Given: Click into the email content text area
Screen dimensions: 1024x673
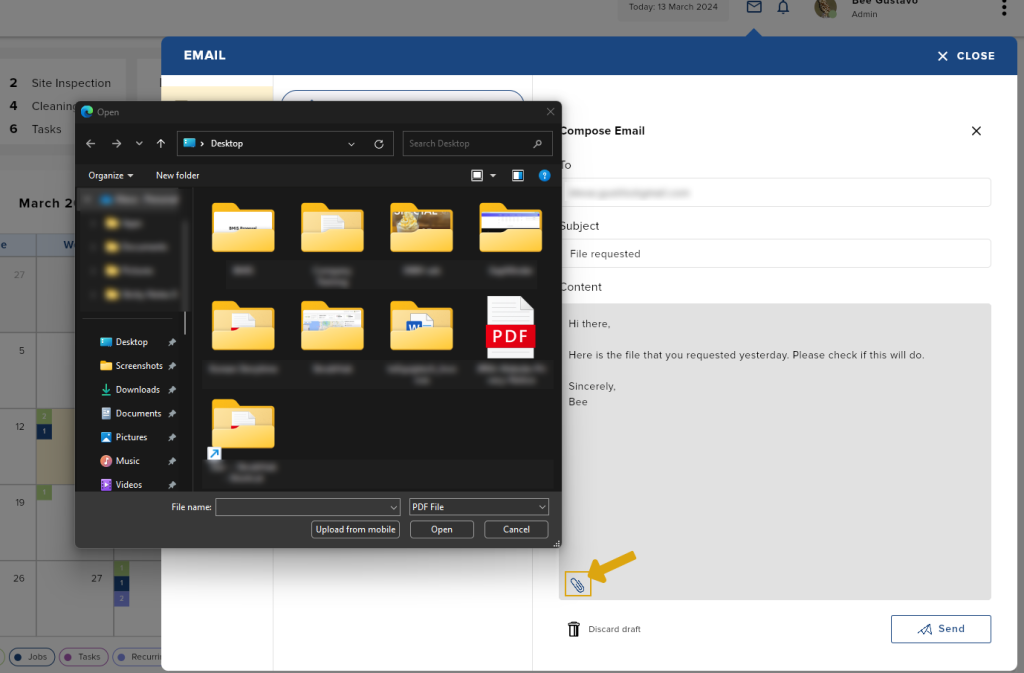Looking at the screenshot, I should coord(775,451).
